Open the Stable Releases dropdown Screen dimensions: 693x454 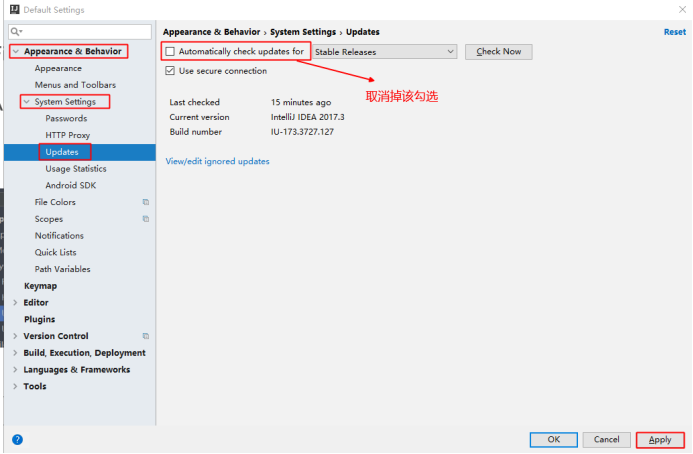385,52
